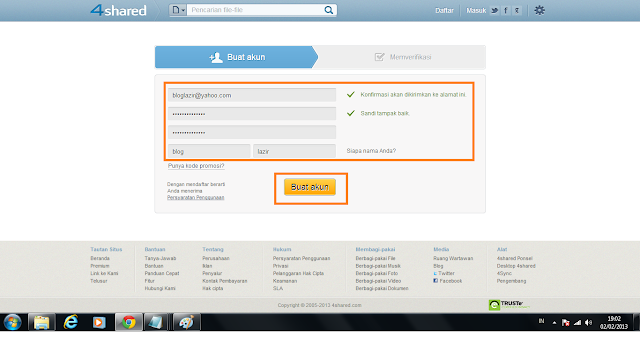This screenshot has width=640, height=360.
Task: Focus the Pencarian file-file search box
Action: [x=255, y=10]
